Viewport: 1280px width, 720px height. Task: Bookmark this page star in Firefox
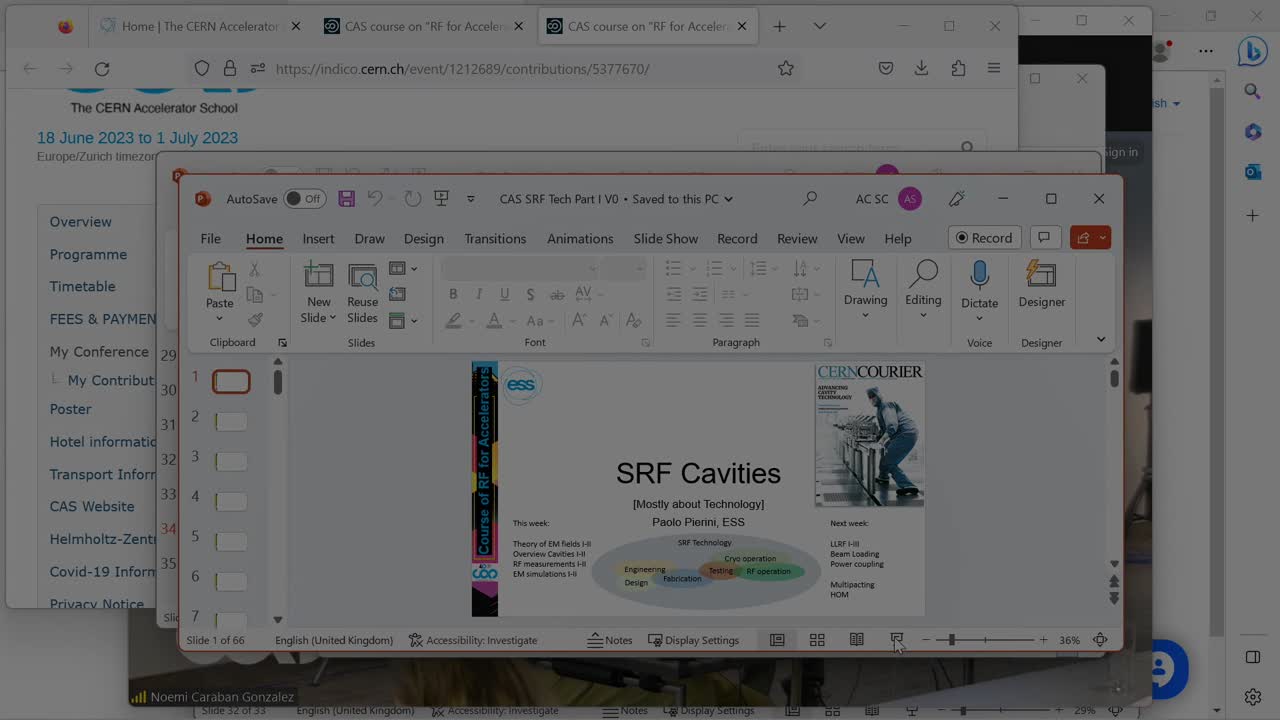786,68
